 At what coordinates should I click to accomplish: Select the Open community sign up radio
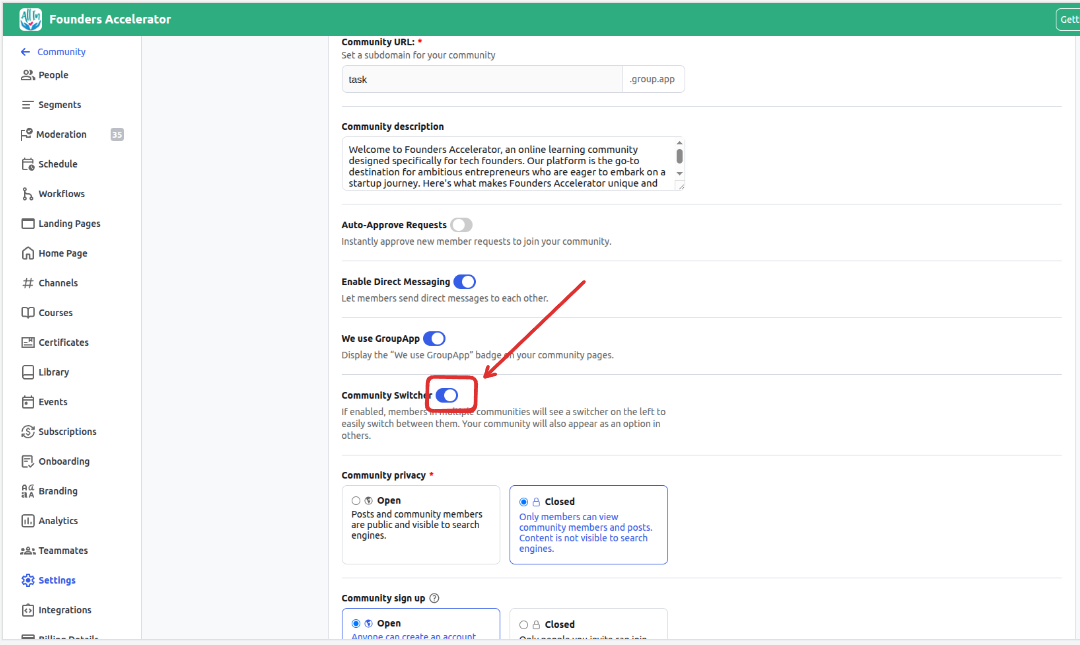356,623
